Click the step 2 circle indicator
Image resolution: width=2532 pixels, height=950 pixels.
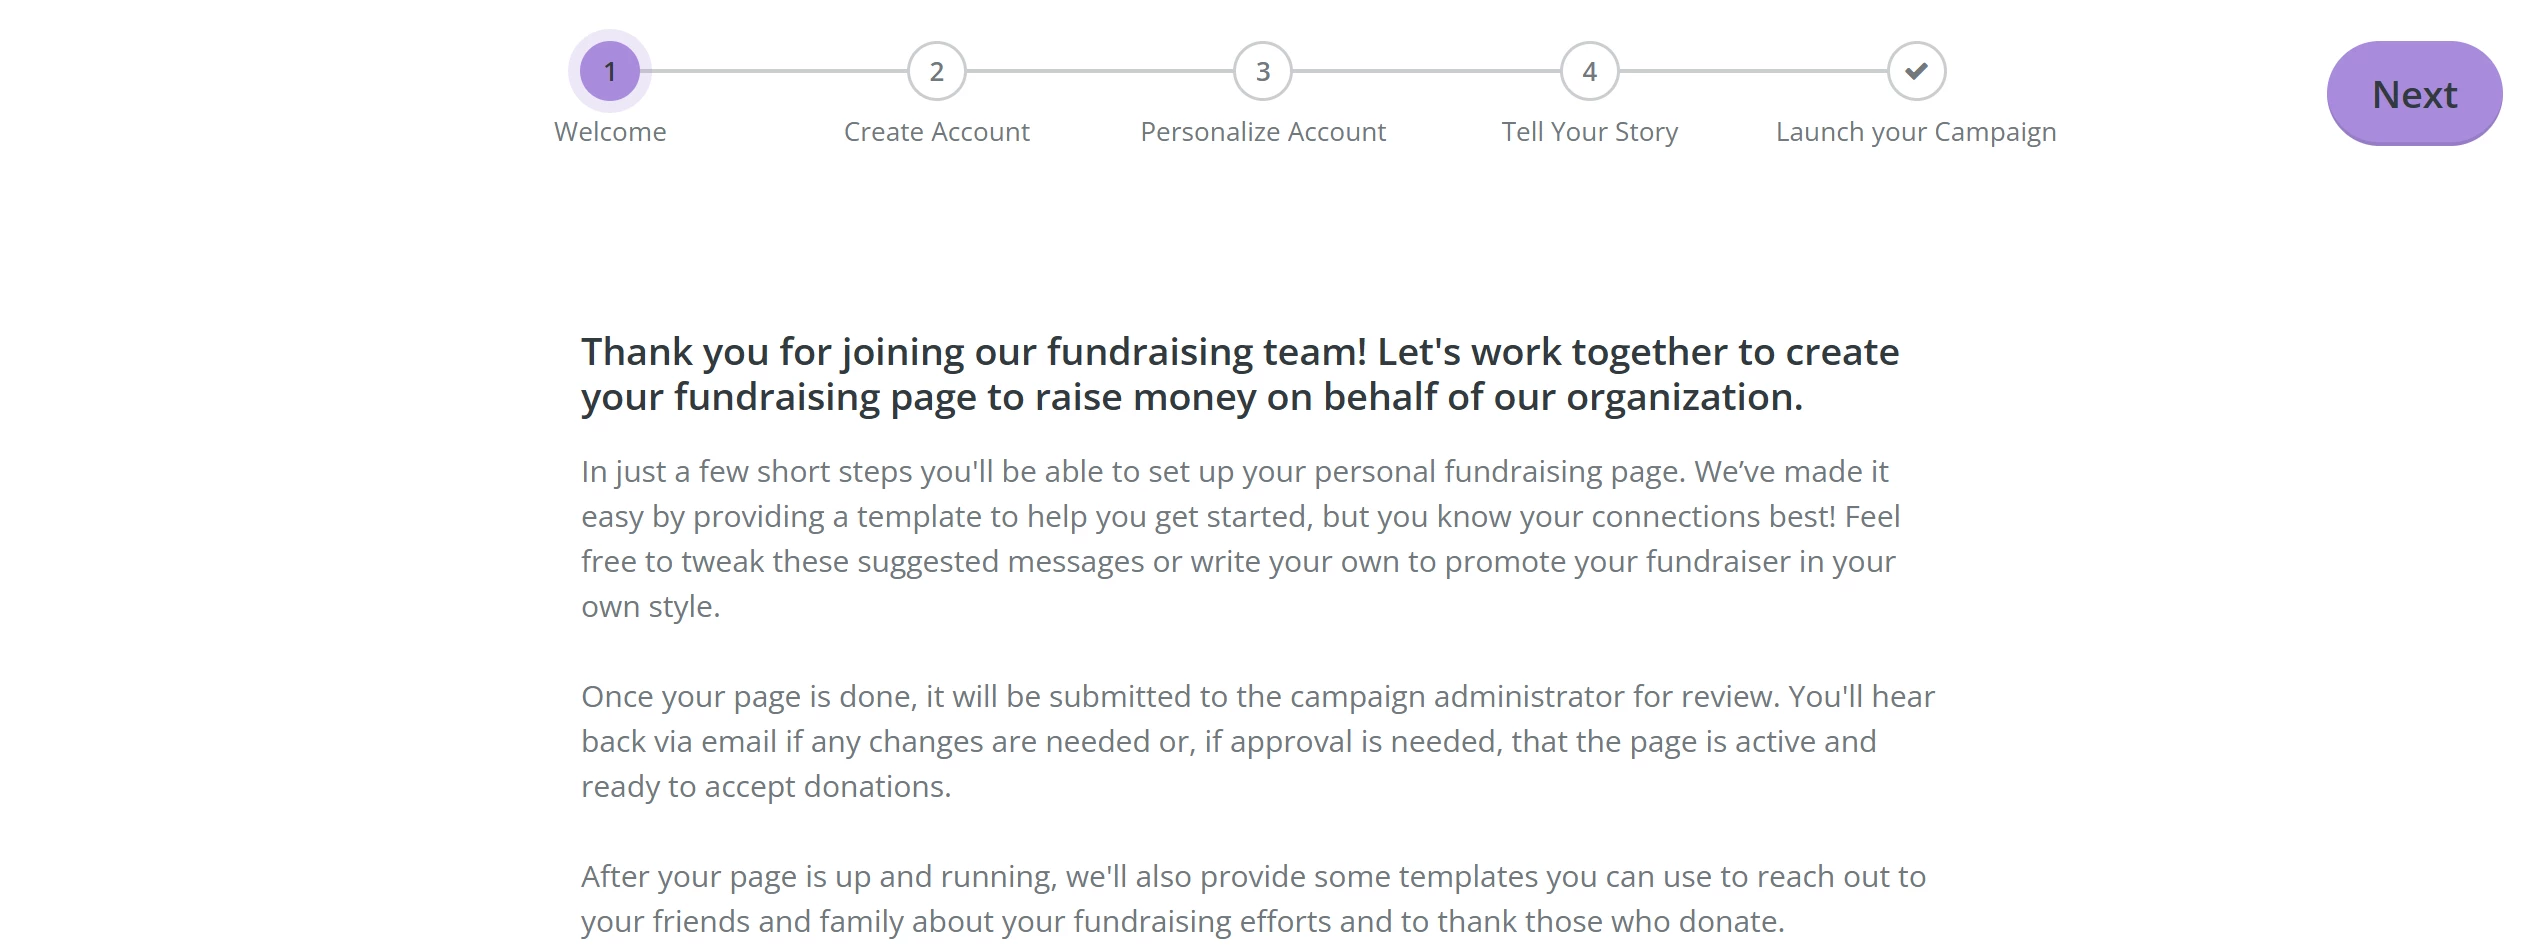click(937, 71)
